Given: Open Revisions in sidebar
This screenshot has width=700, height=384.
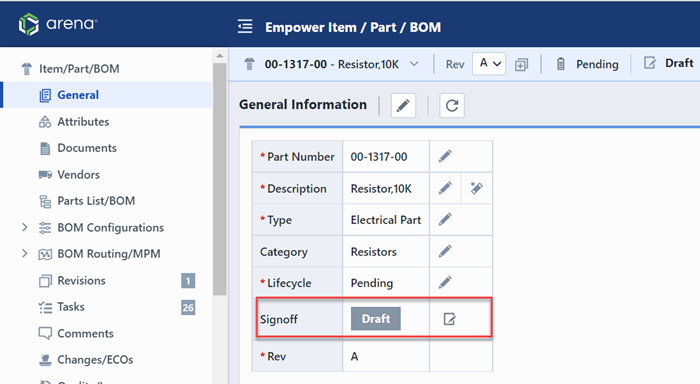Looking at the screenshot, I should 81,280.
